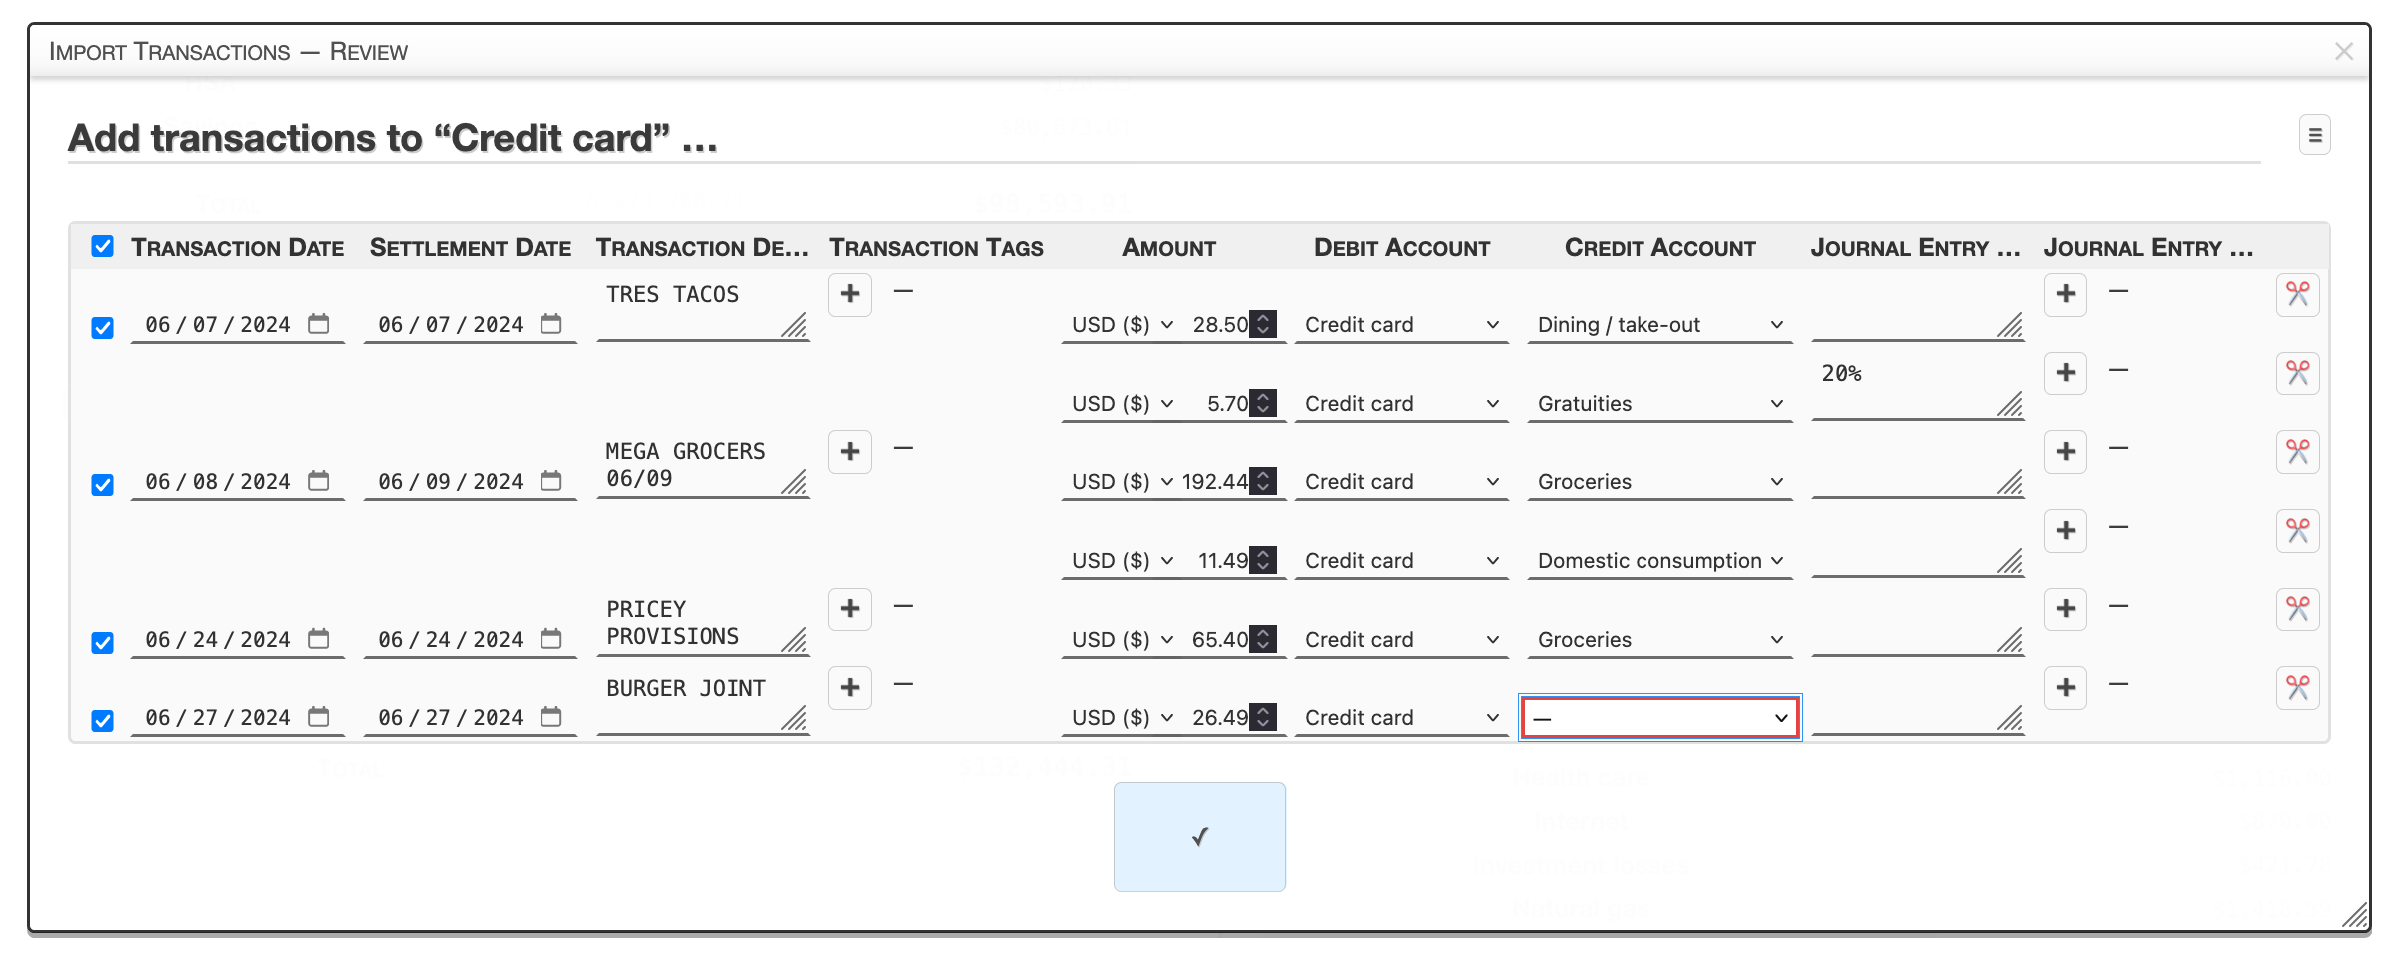Screen dimensions: 2400x960
Task: Remove tag from PRICEY PROVISIONS transaction
Action: (903, 606)
